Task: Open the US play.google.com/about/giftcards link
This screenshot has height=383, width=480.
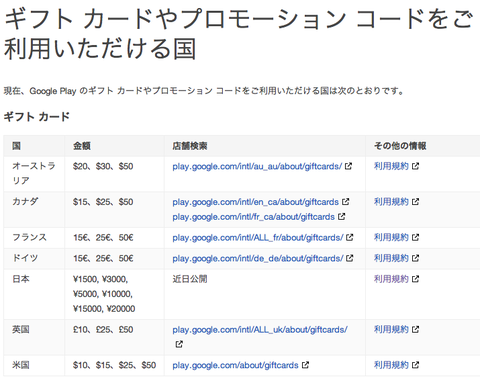Action: pyautogui.click(x=235, y=365)
